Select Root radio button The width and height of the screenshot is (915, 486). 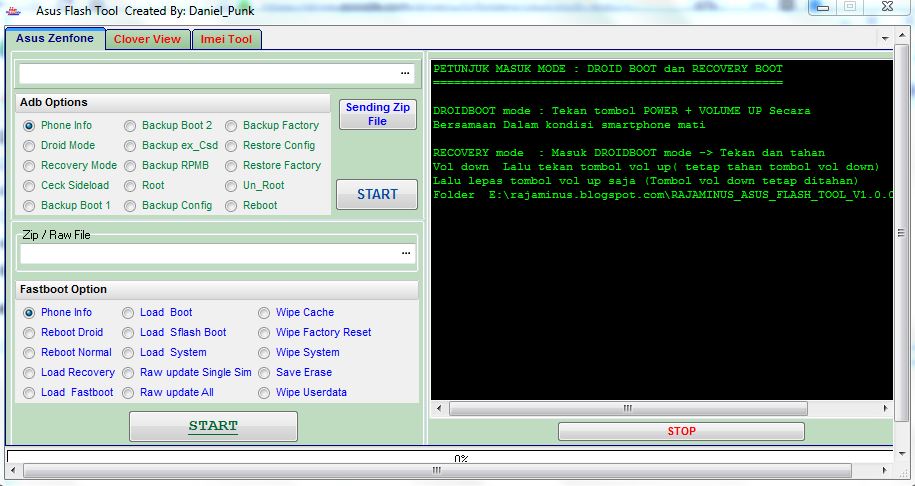[x=130, y=186]
